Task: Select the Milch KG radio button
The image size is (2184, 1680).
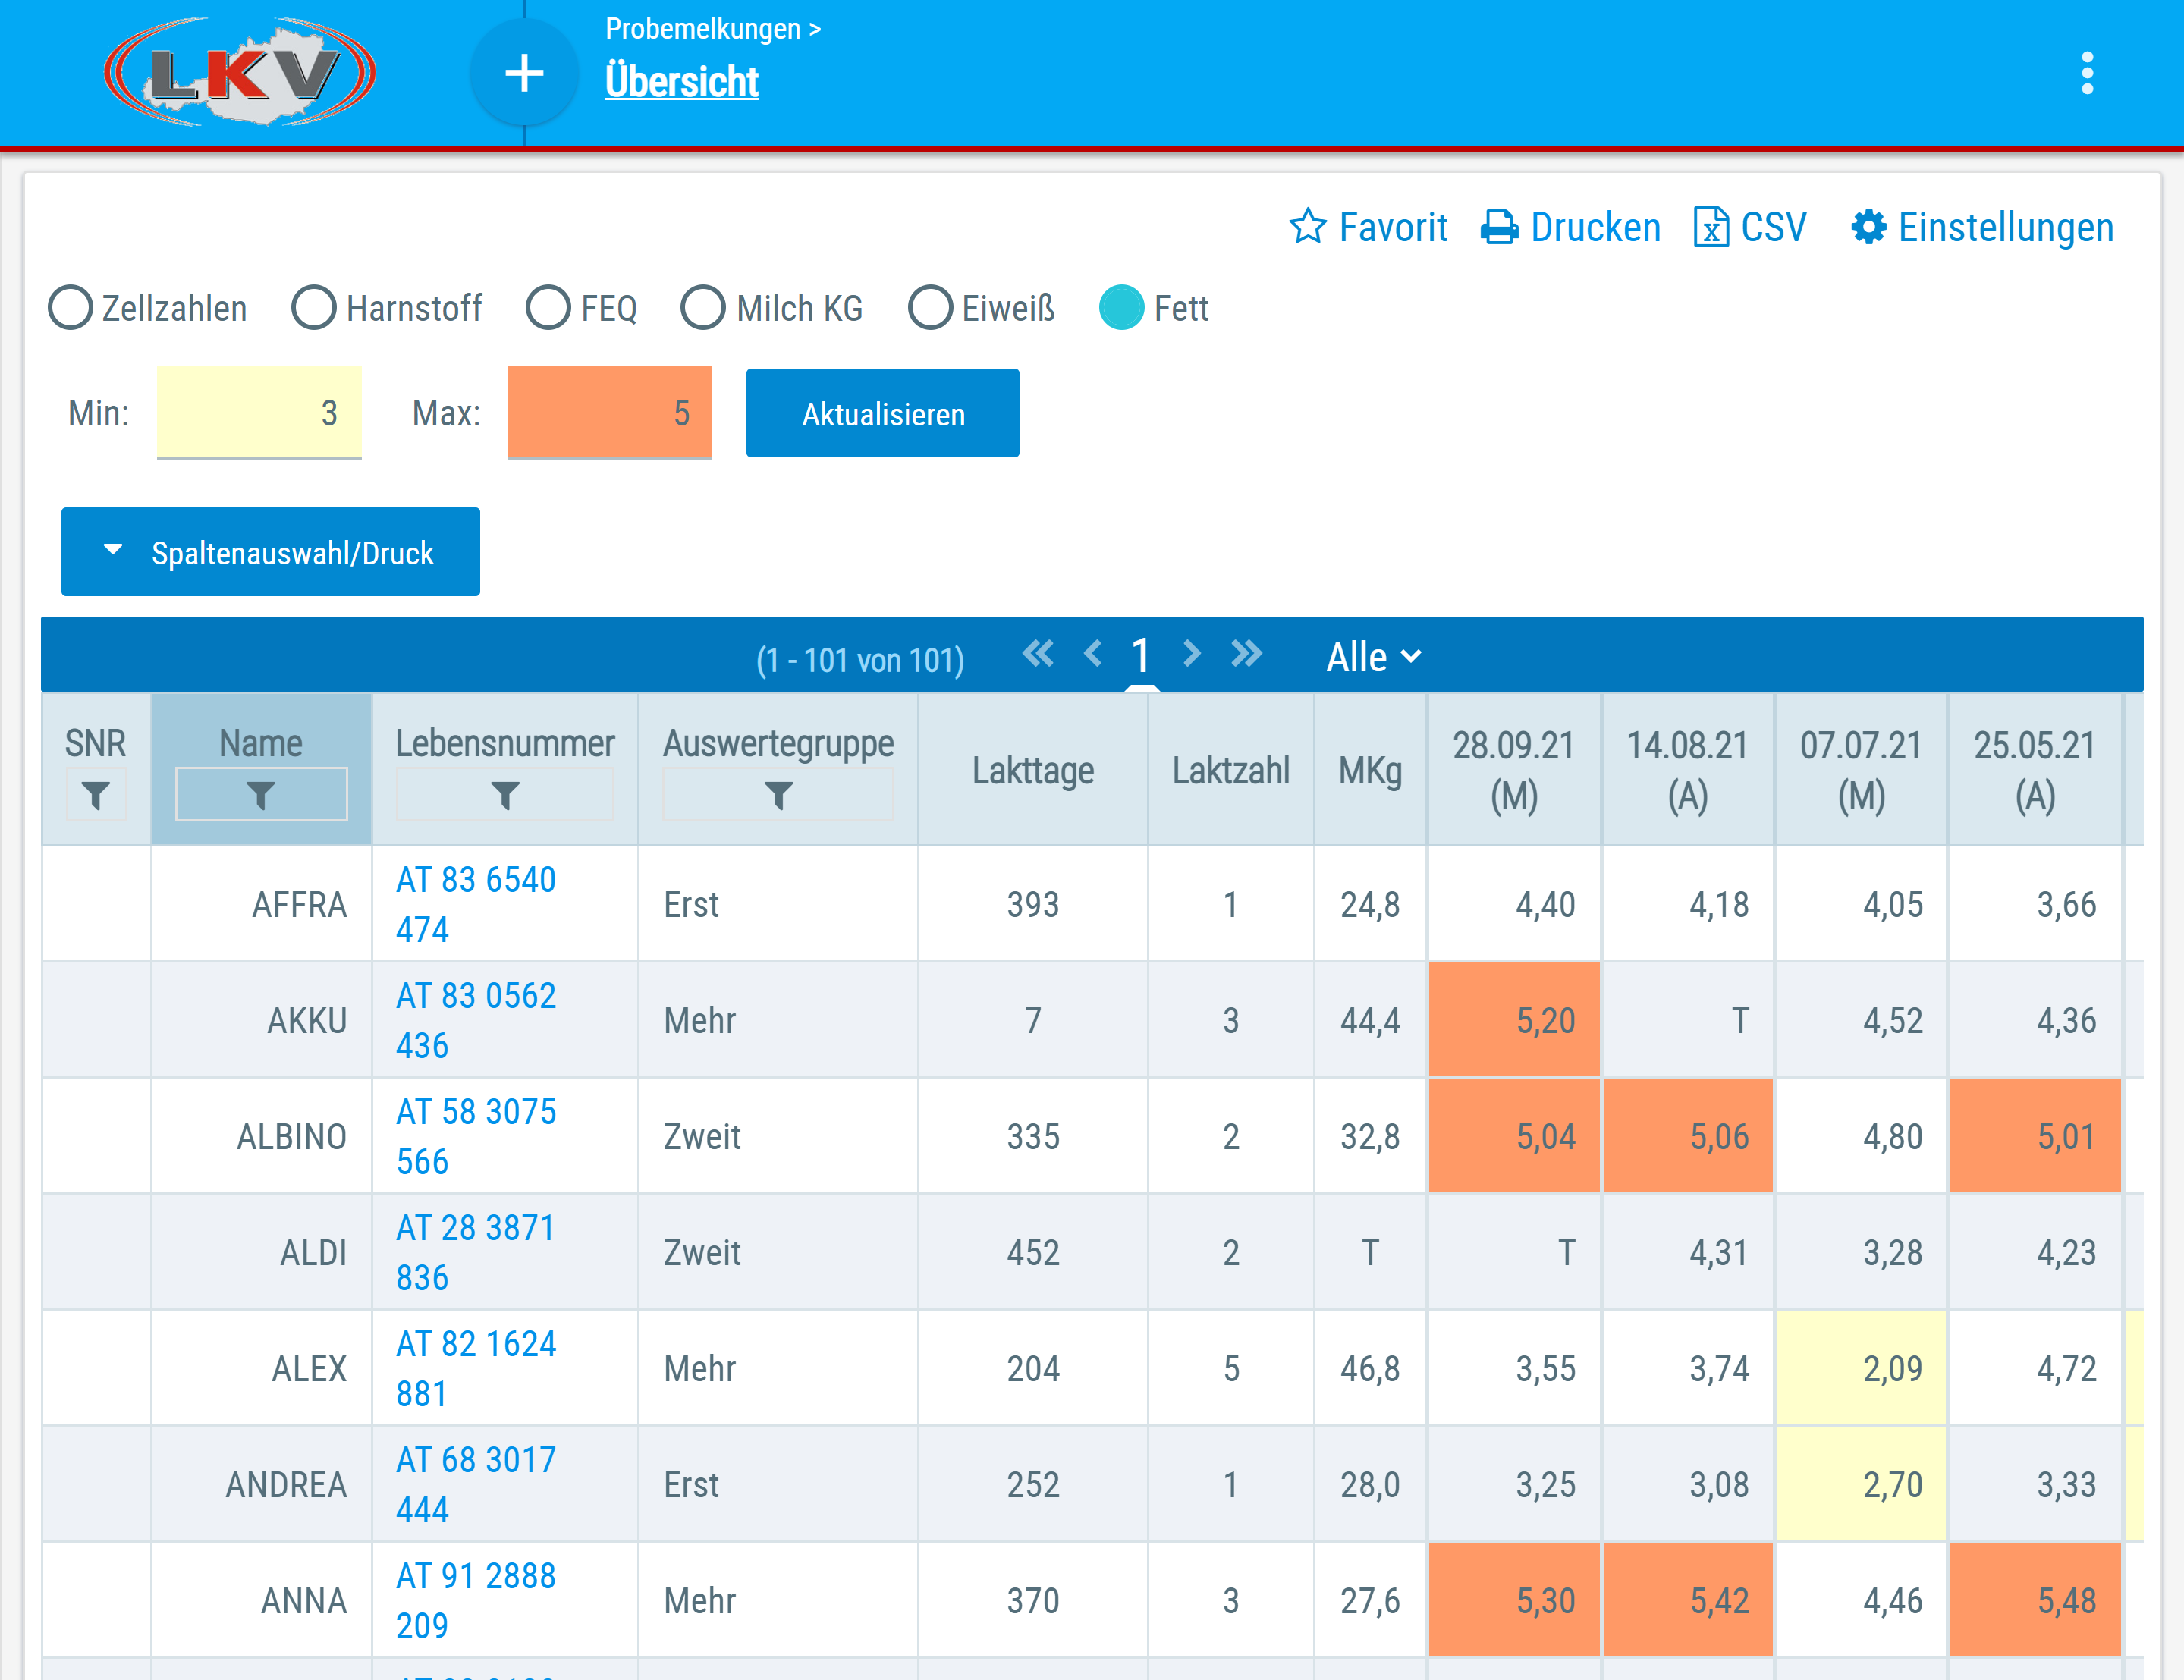Action: point(703,308)
